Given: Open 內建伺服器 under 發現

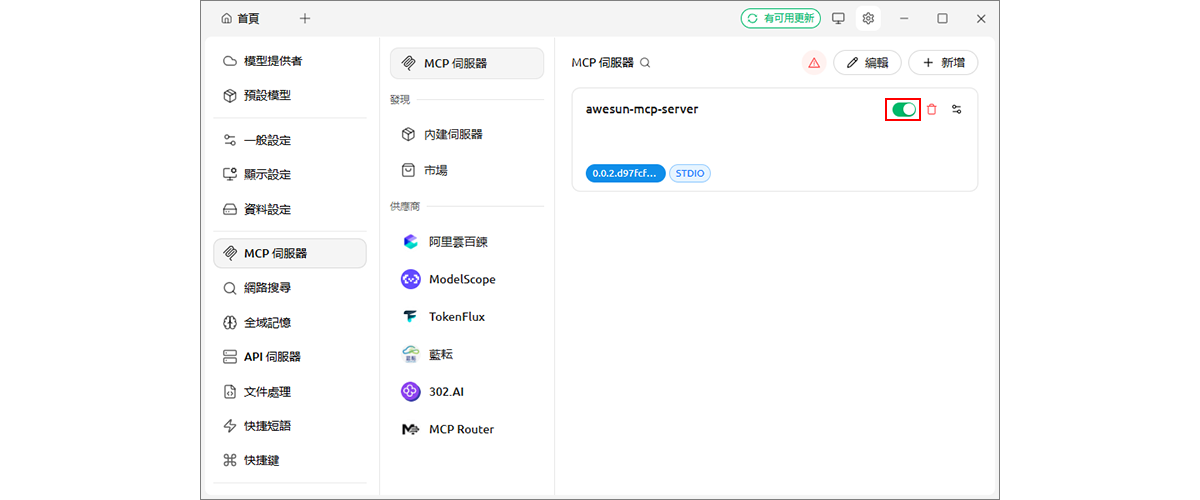Looking at the screenshot, I should pos(467,134).
